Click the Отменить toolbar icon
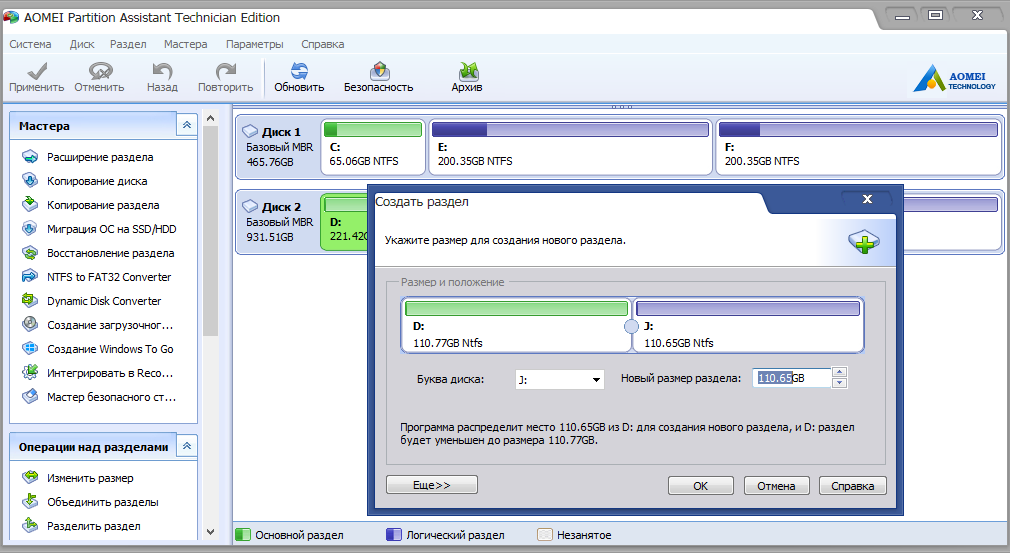Viewport: 1010px width, 553px height. coord(100,70)
